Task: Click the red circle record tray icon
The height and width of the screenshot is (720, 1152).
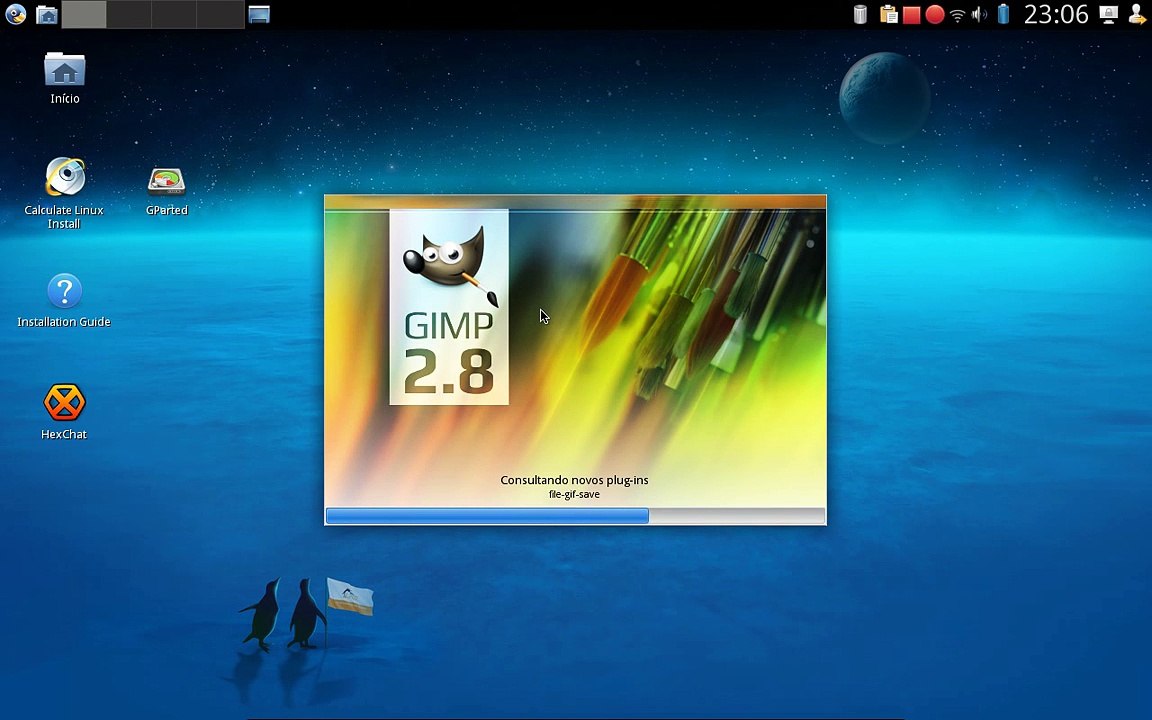Action: (935, 15)
